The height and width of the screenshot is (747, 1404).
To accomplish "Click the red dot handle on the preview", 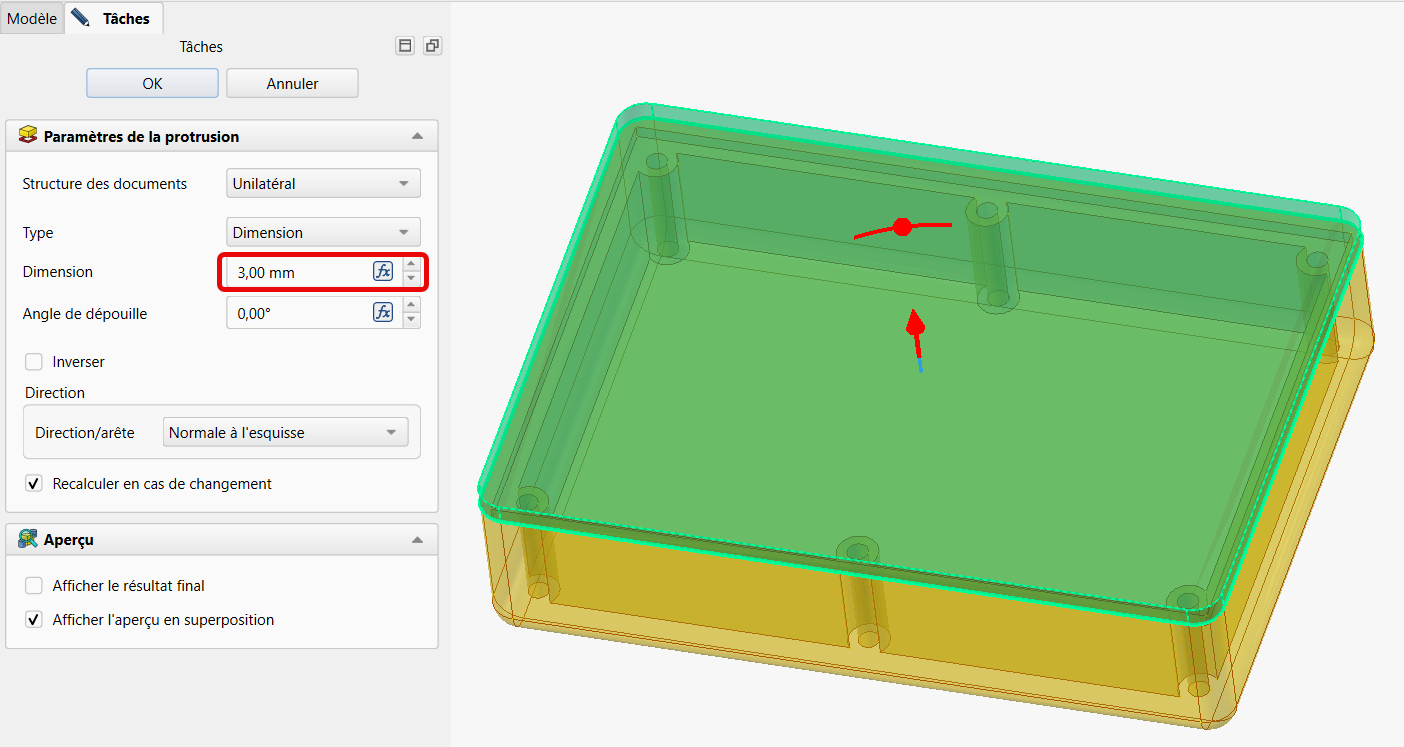I will point(902,227).
